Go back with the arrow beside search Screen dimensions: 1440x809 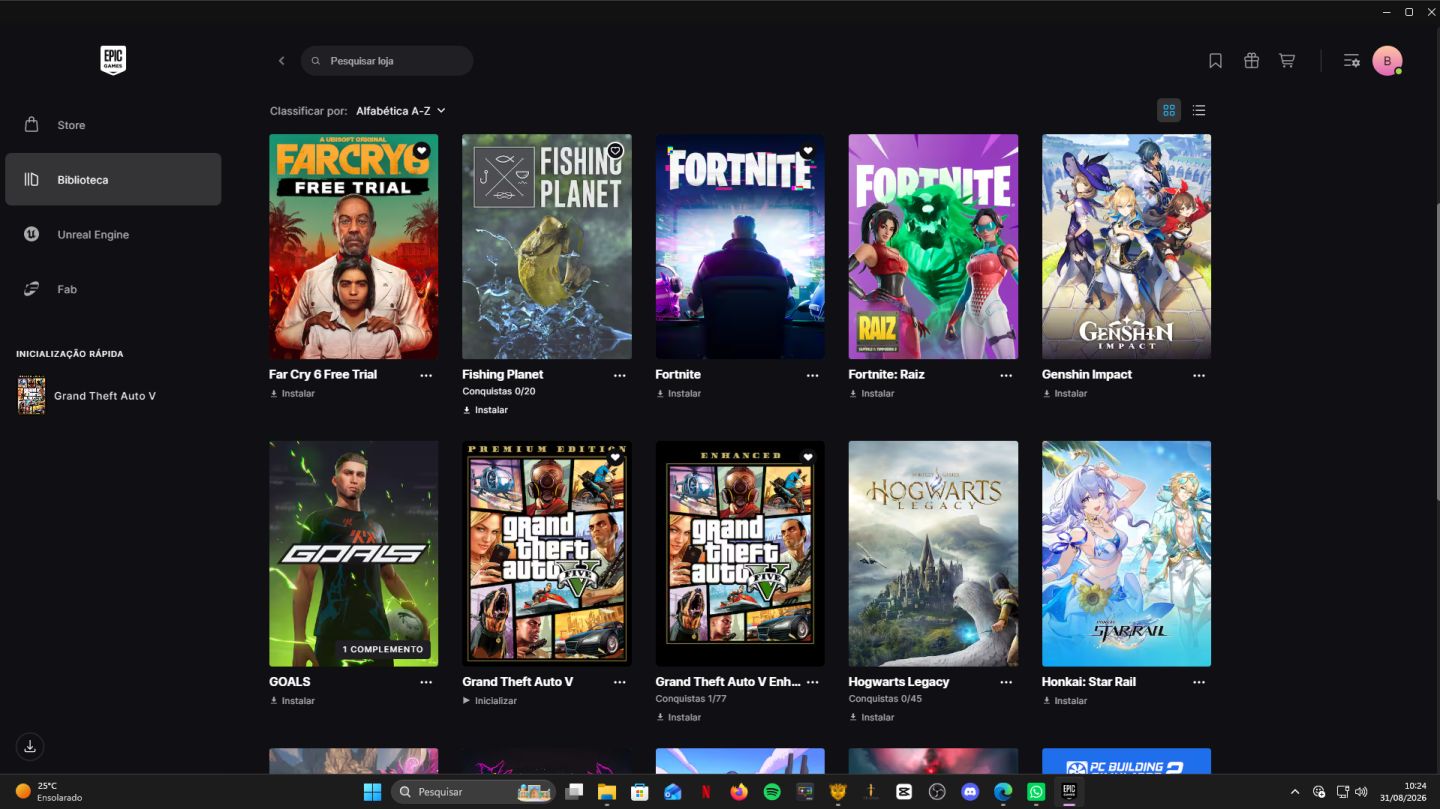point(282,61)
